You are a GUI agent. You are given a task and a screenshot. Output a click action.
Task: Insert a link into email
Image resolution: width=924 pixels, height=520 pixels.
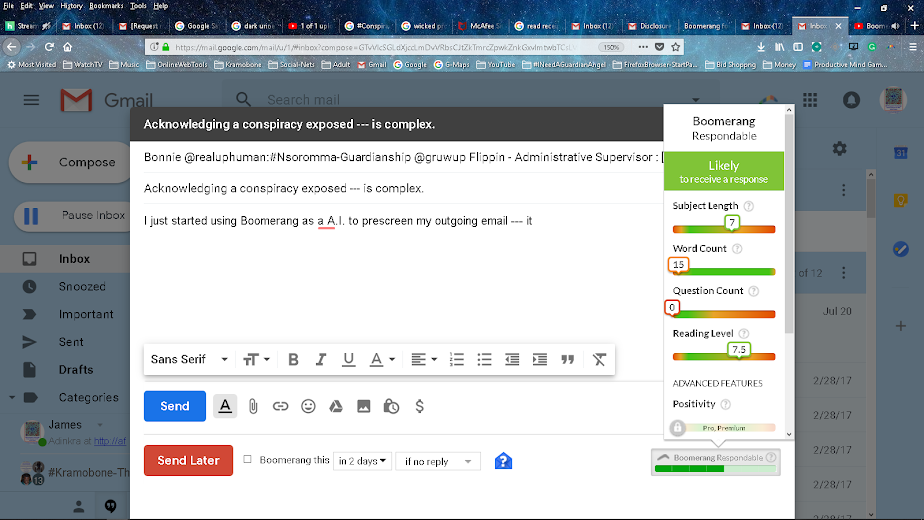point(280,406)
